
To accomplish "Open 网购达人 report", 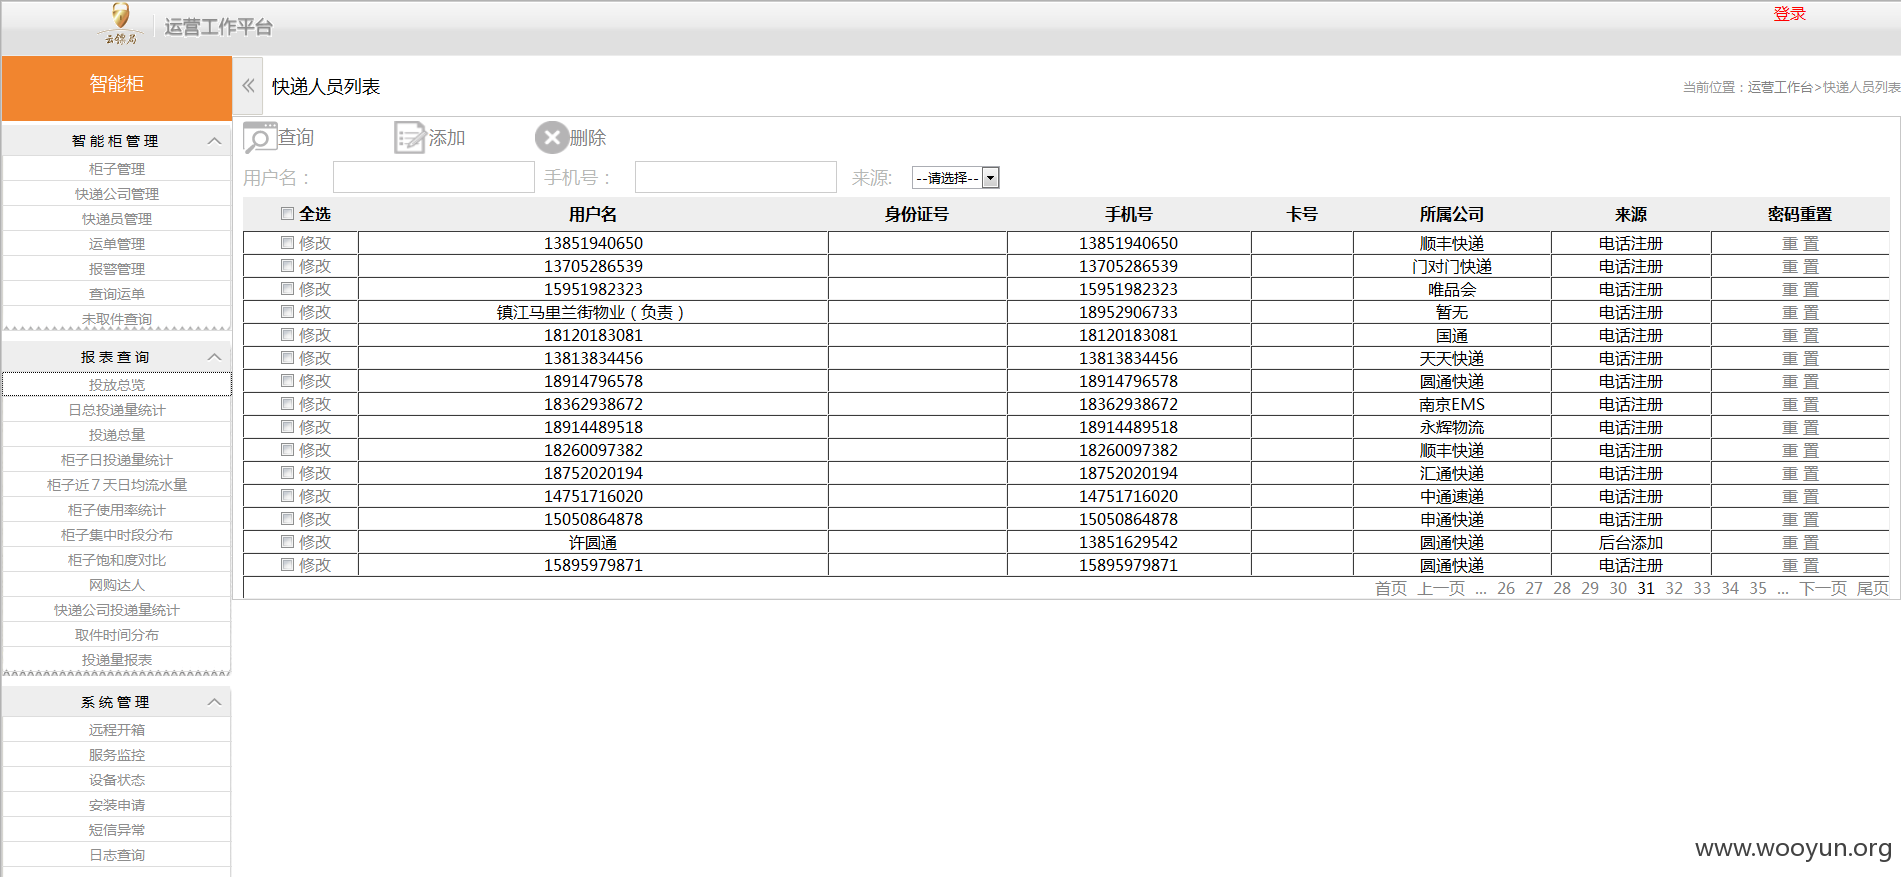I will click(117, 585).
